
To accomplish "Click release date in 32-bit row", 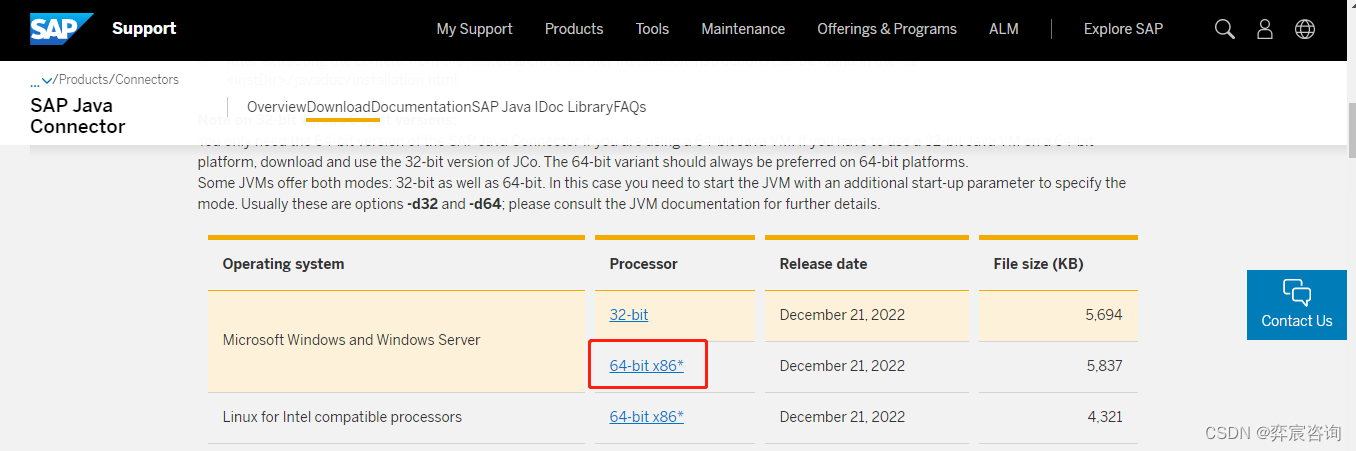I will [x=842, y=314].
